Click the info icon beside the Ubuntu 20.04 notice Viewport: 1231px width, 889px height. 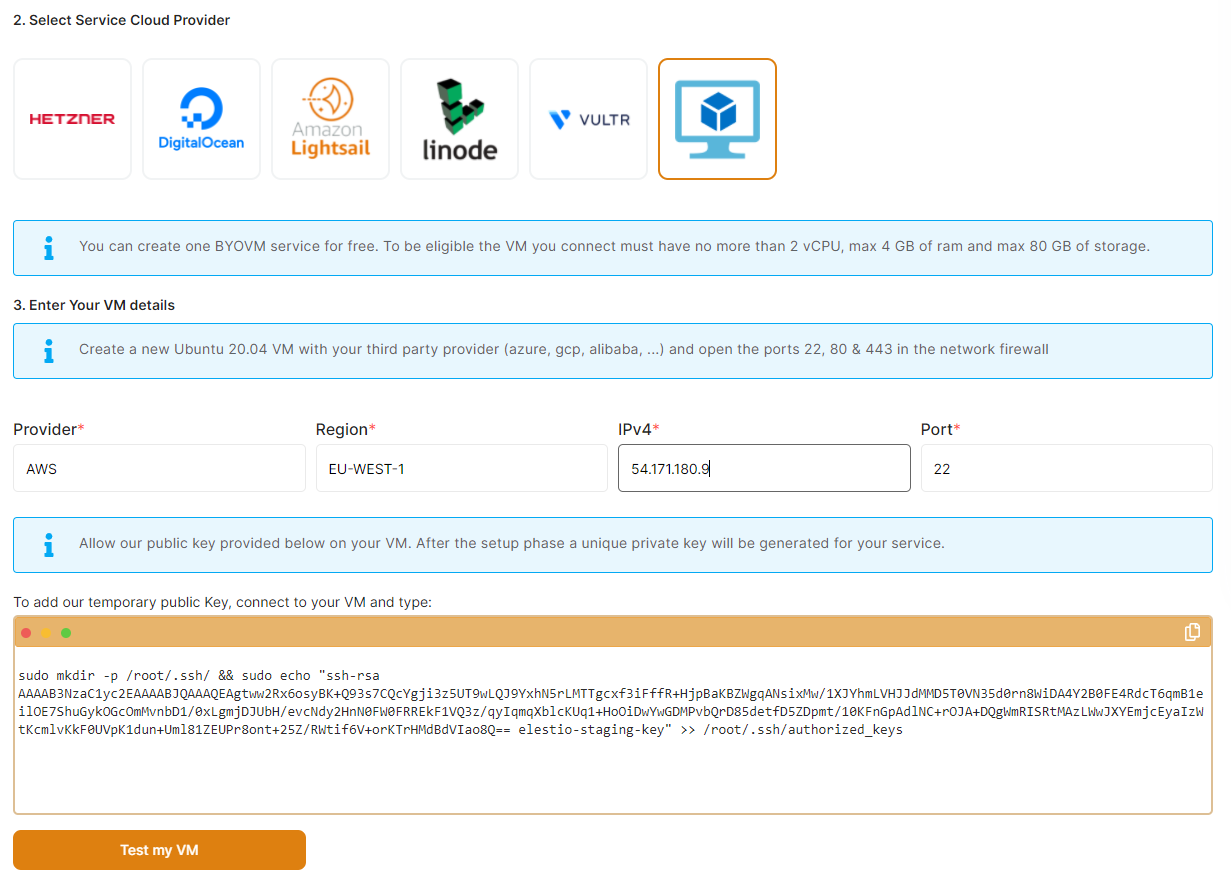[x=48, y=351]
